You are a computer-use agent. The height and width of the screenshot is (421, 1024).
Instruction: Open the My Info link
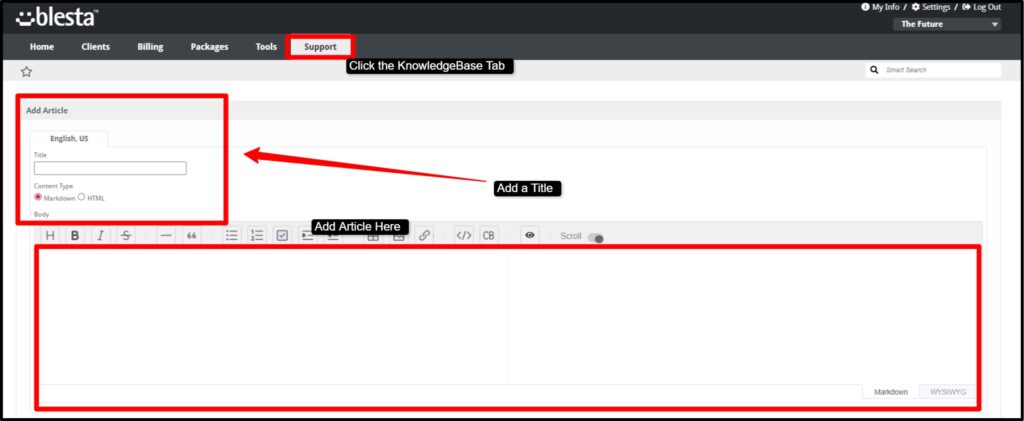(x=880, y=7)
